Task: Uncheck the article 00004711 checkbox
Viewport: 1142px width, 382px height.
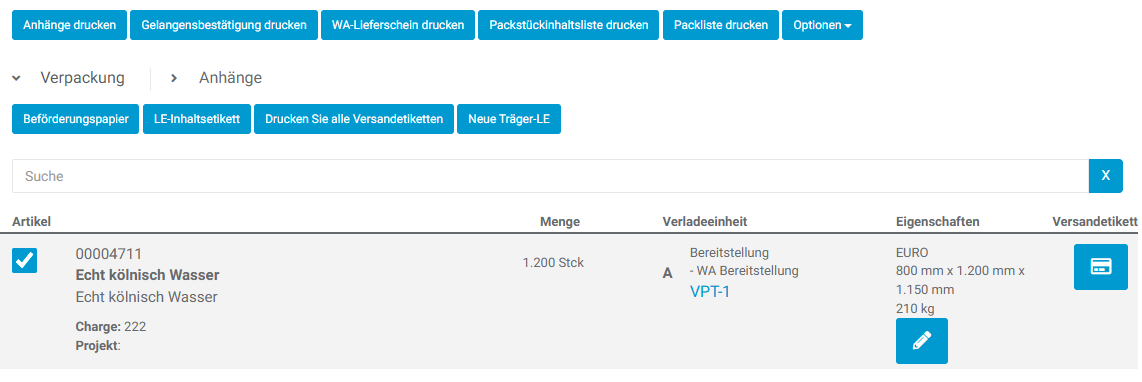Action: point(25,260)
